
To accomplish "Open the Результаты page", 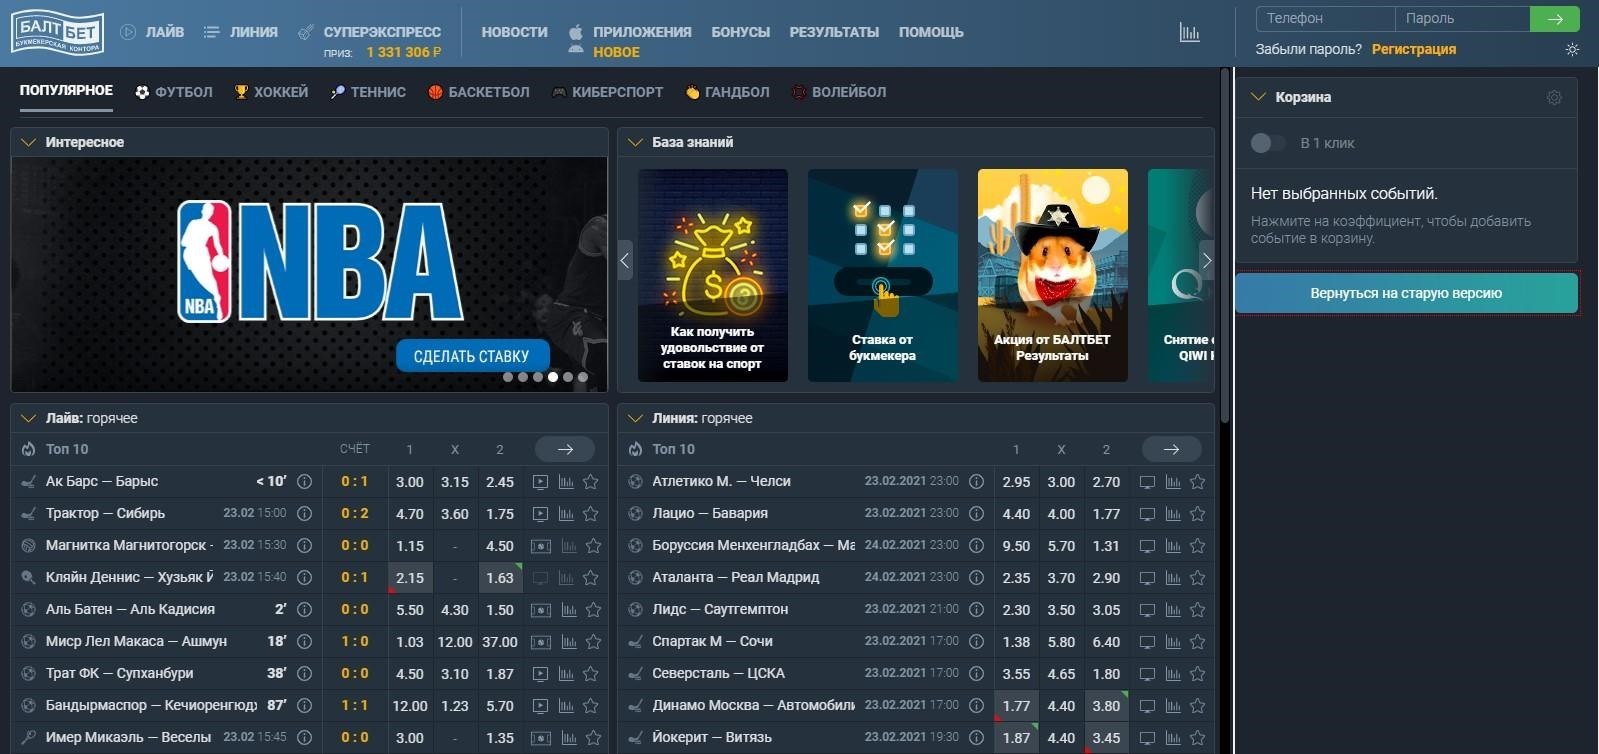I will 834,32.
